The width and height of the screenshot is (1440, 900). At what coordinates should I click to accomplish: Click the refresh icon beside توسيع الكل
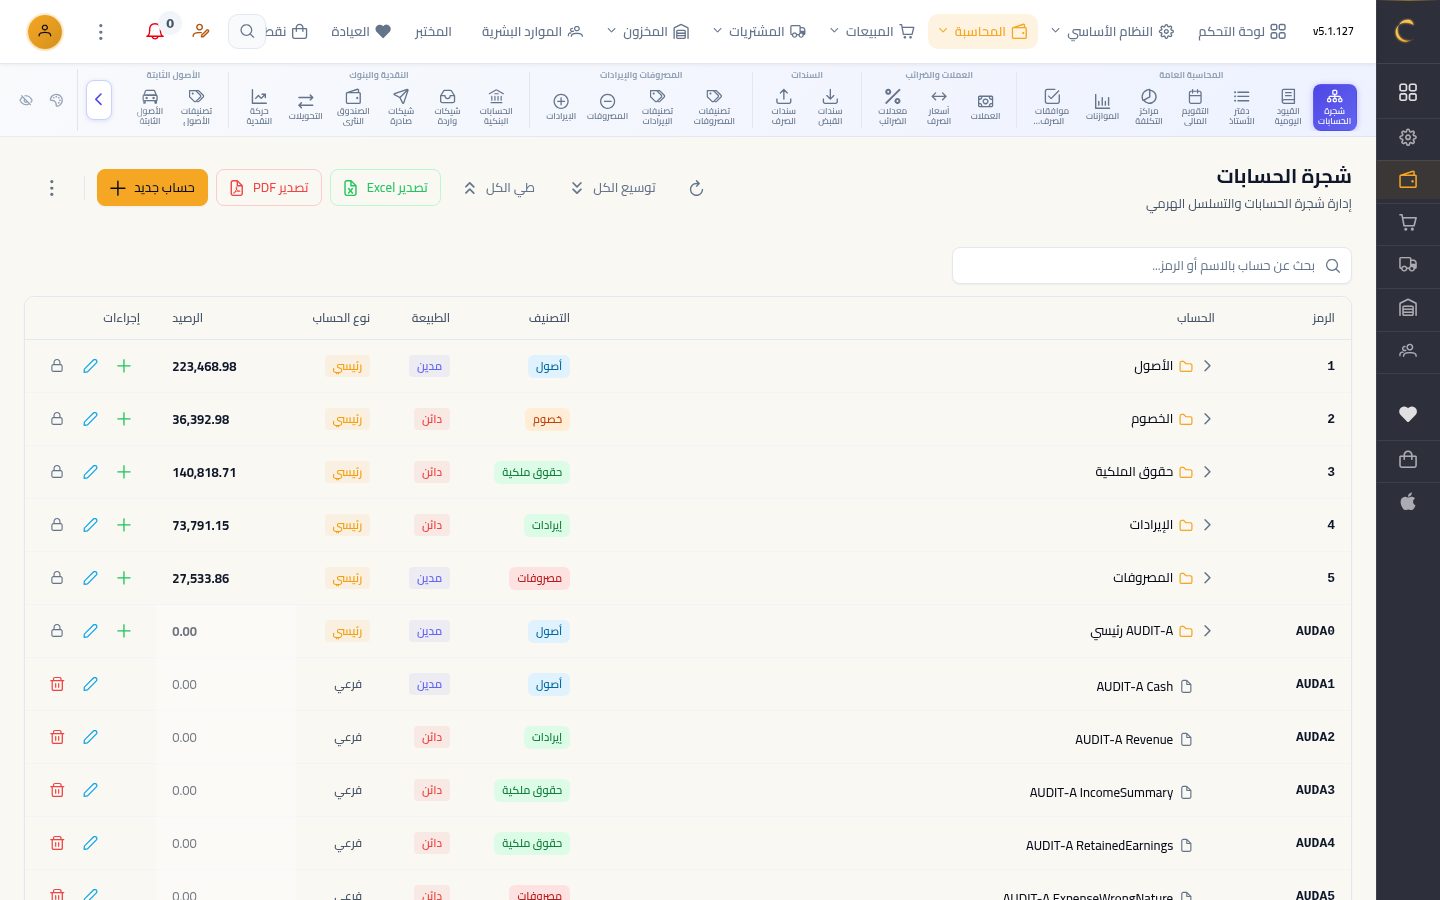pyautogui.click(x=697, y=188)
